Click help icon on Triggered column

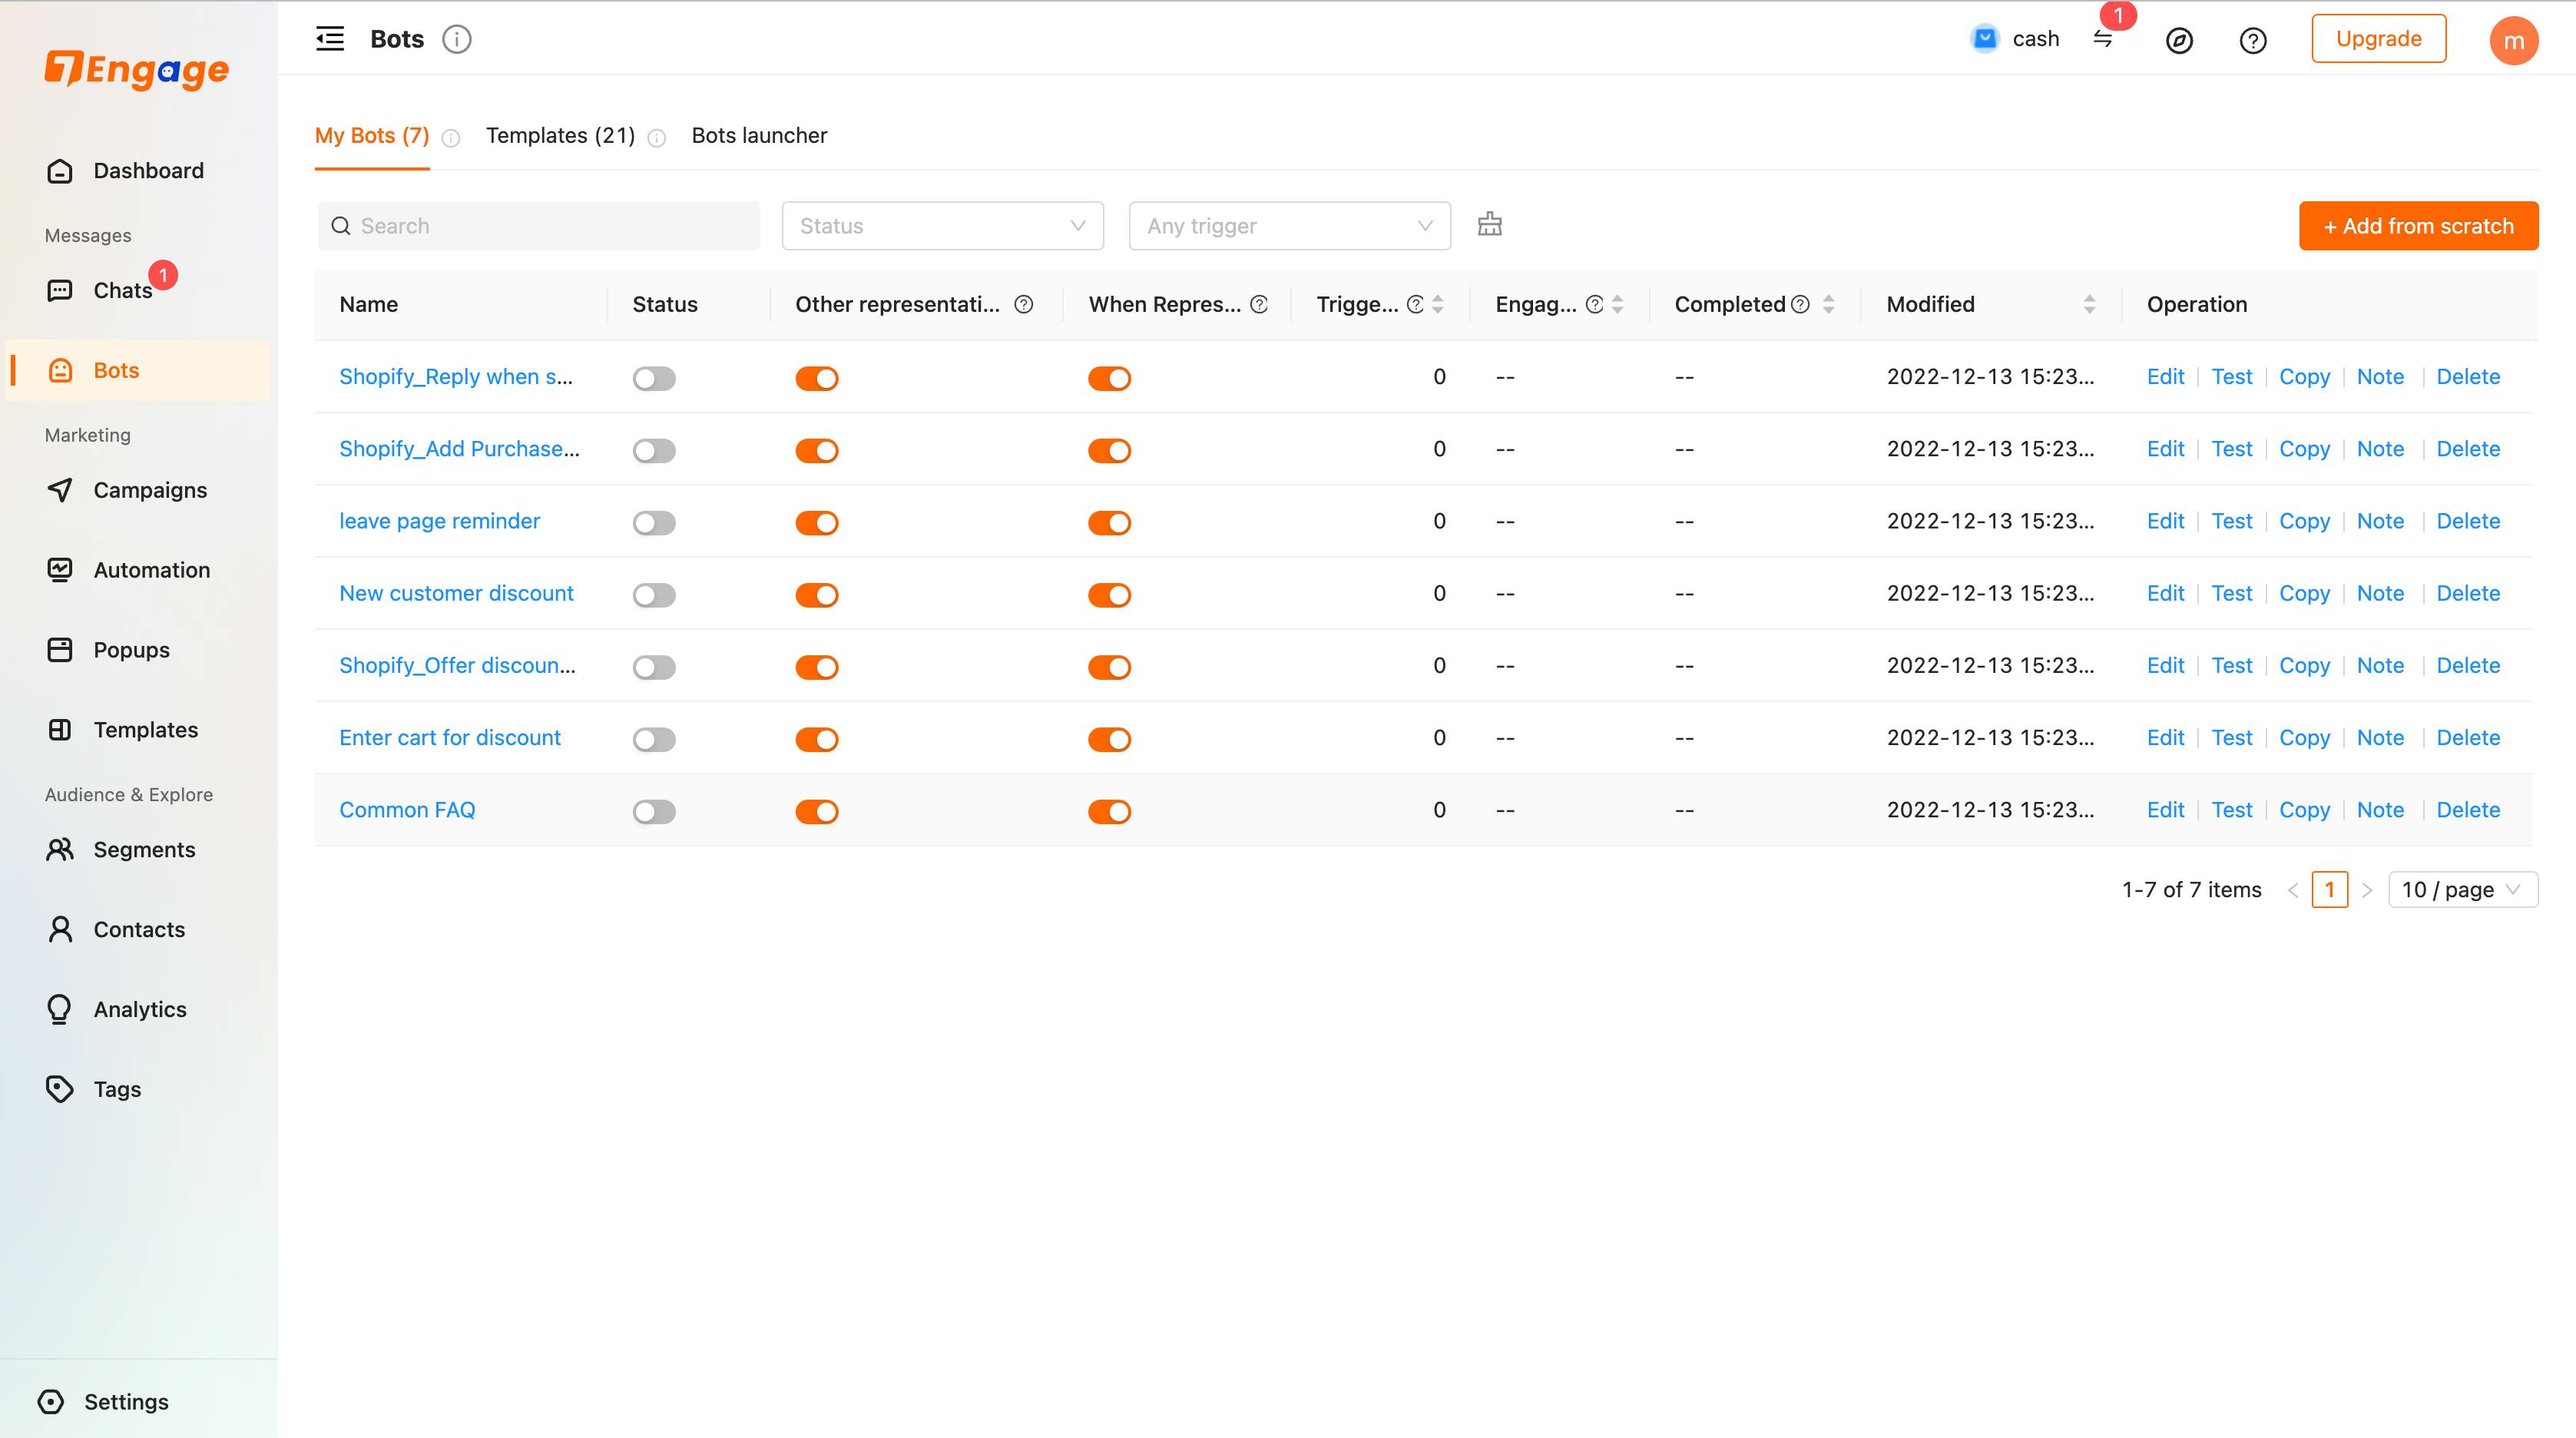pos(1415,304)
